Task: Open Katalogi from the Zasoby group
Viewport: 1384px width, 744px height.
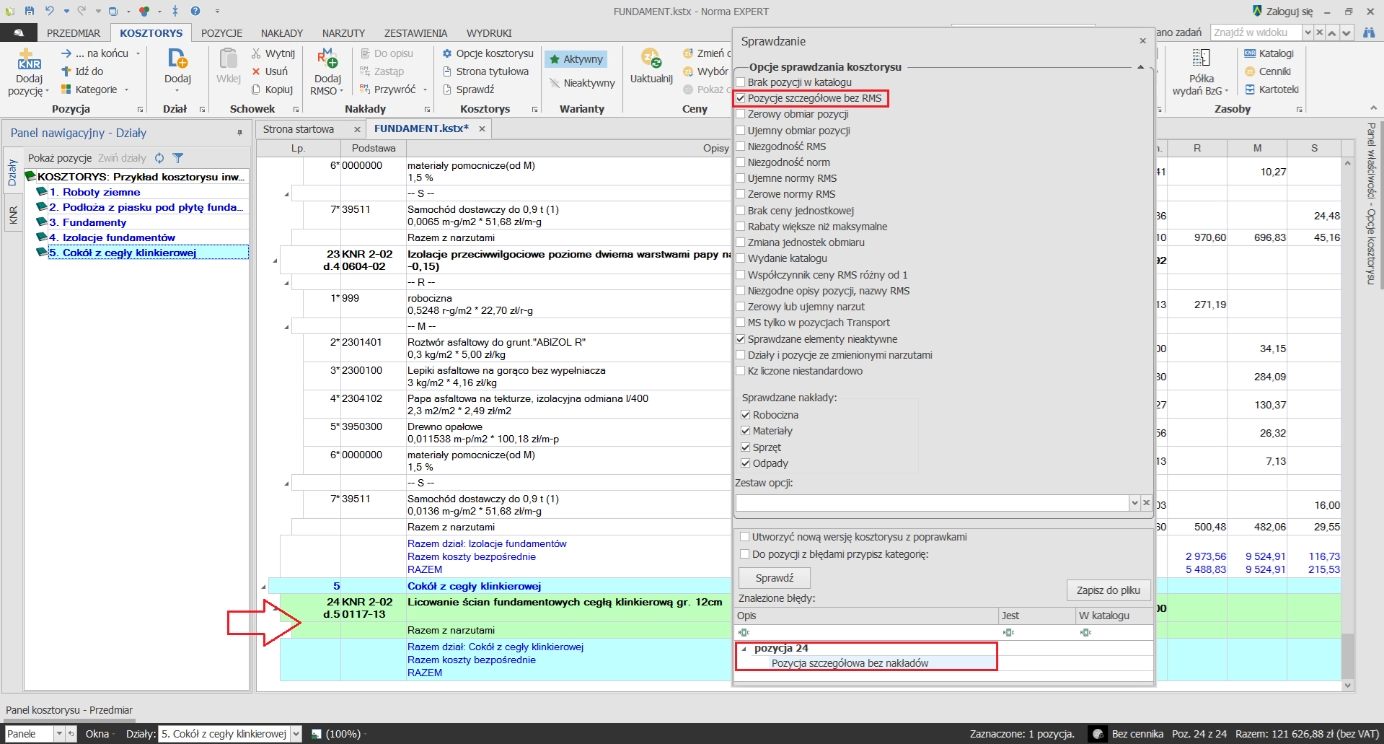Action: [1269, 53]
